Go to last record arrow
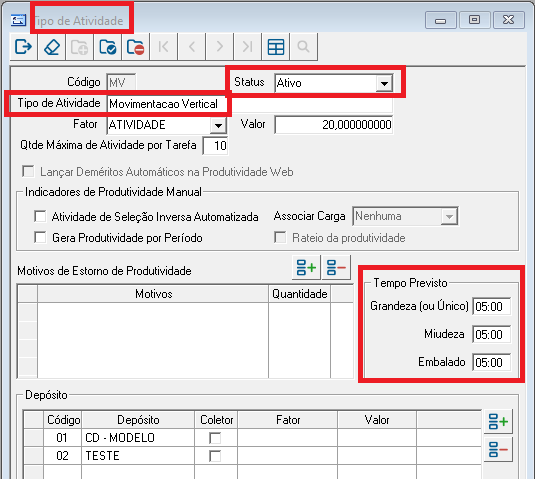Screen dimensions: 535x479 coord(248,47)
